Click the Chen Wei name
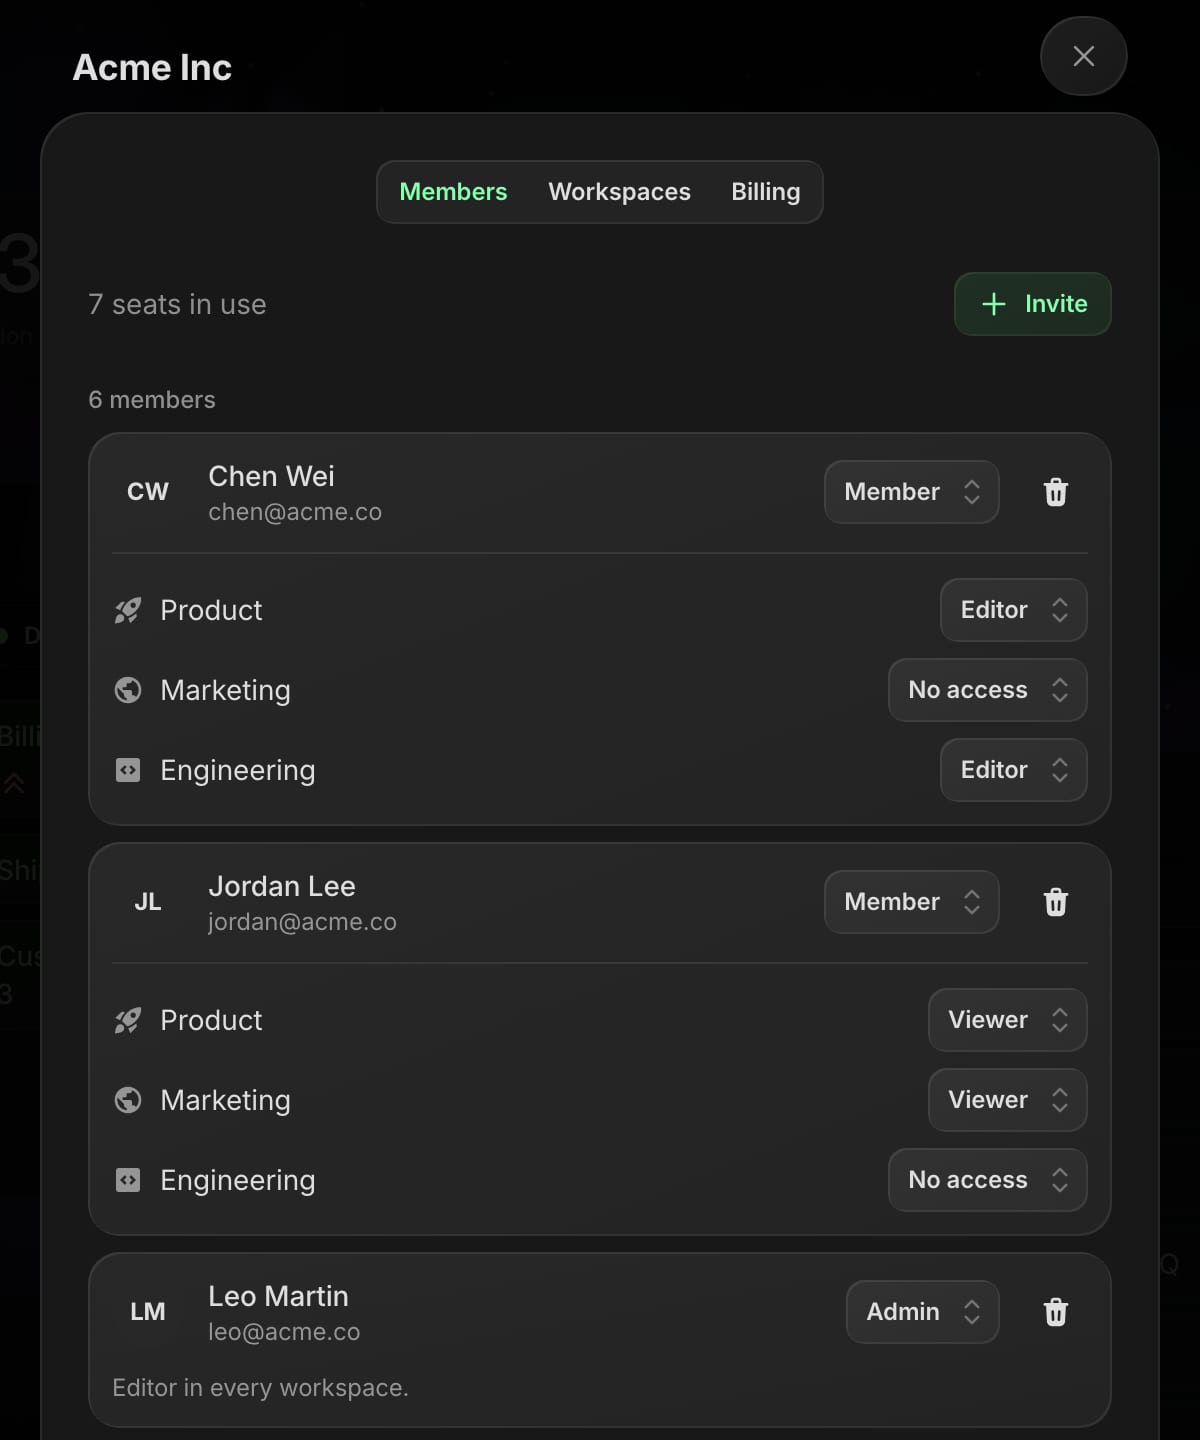This screenshot has width=1200, height=1440. click(271, 476)
